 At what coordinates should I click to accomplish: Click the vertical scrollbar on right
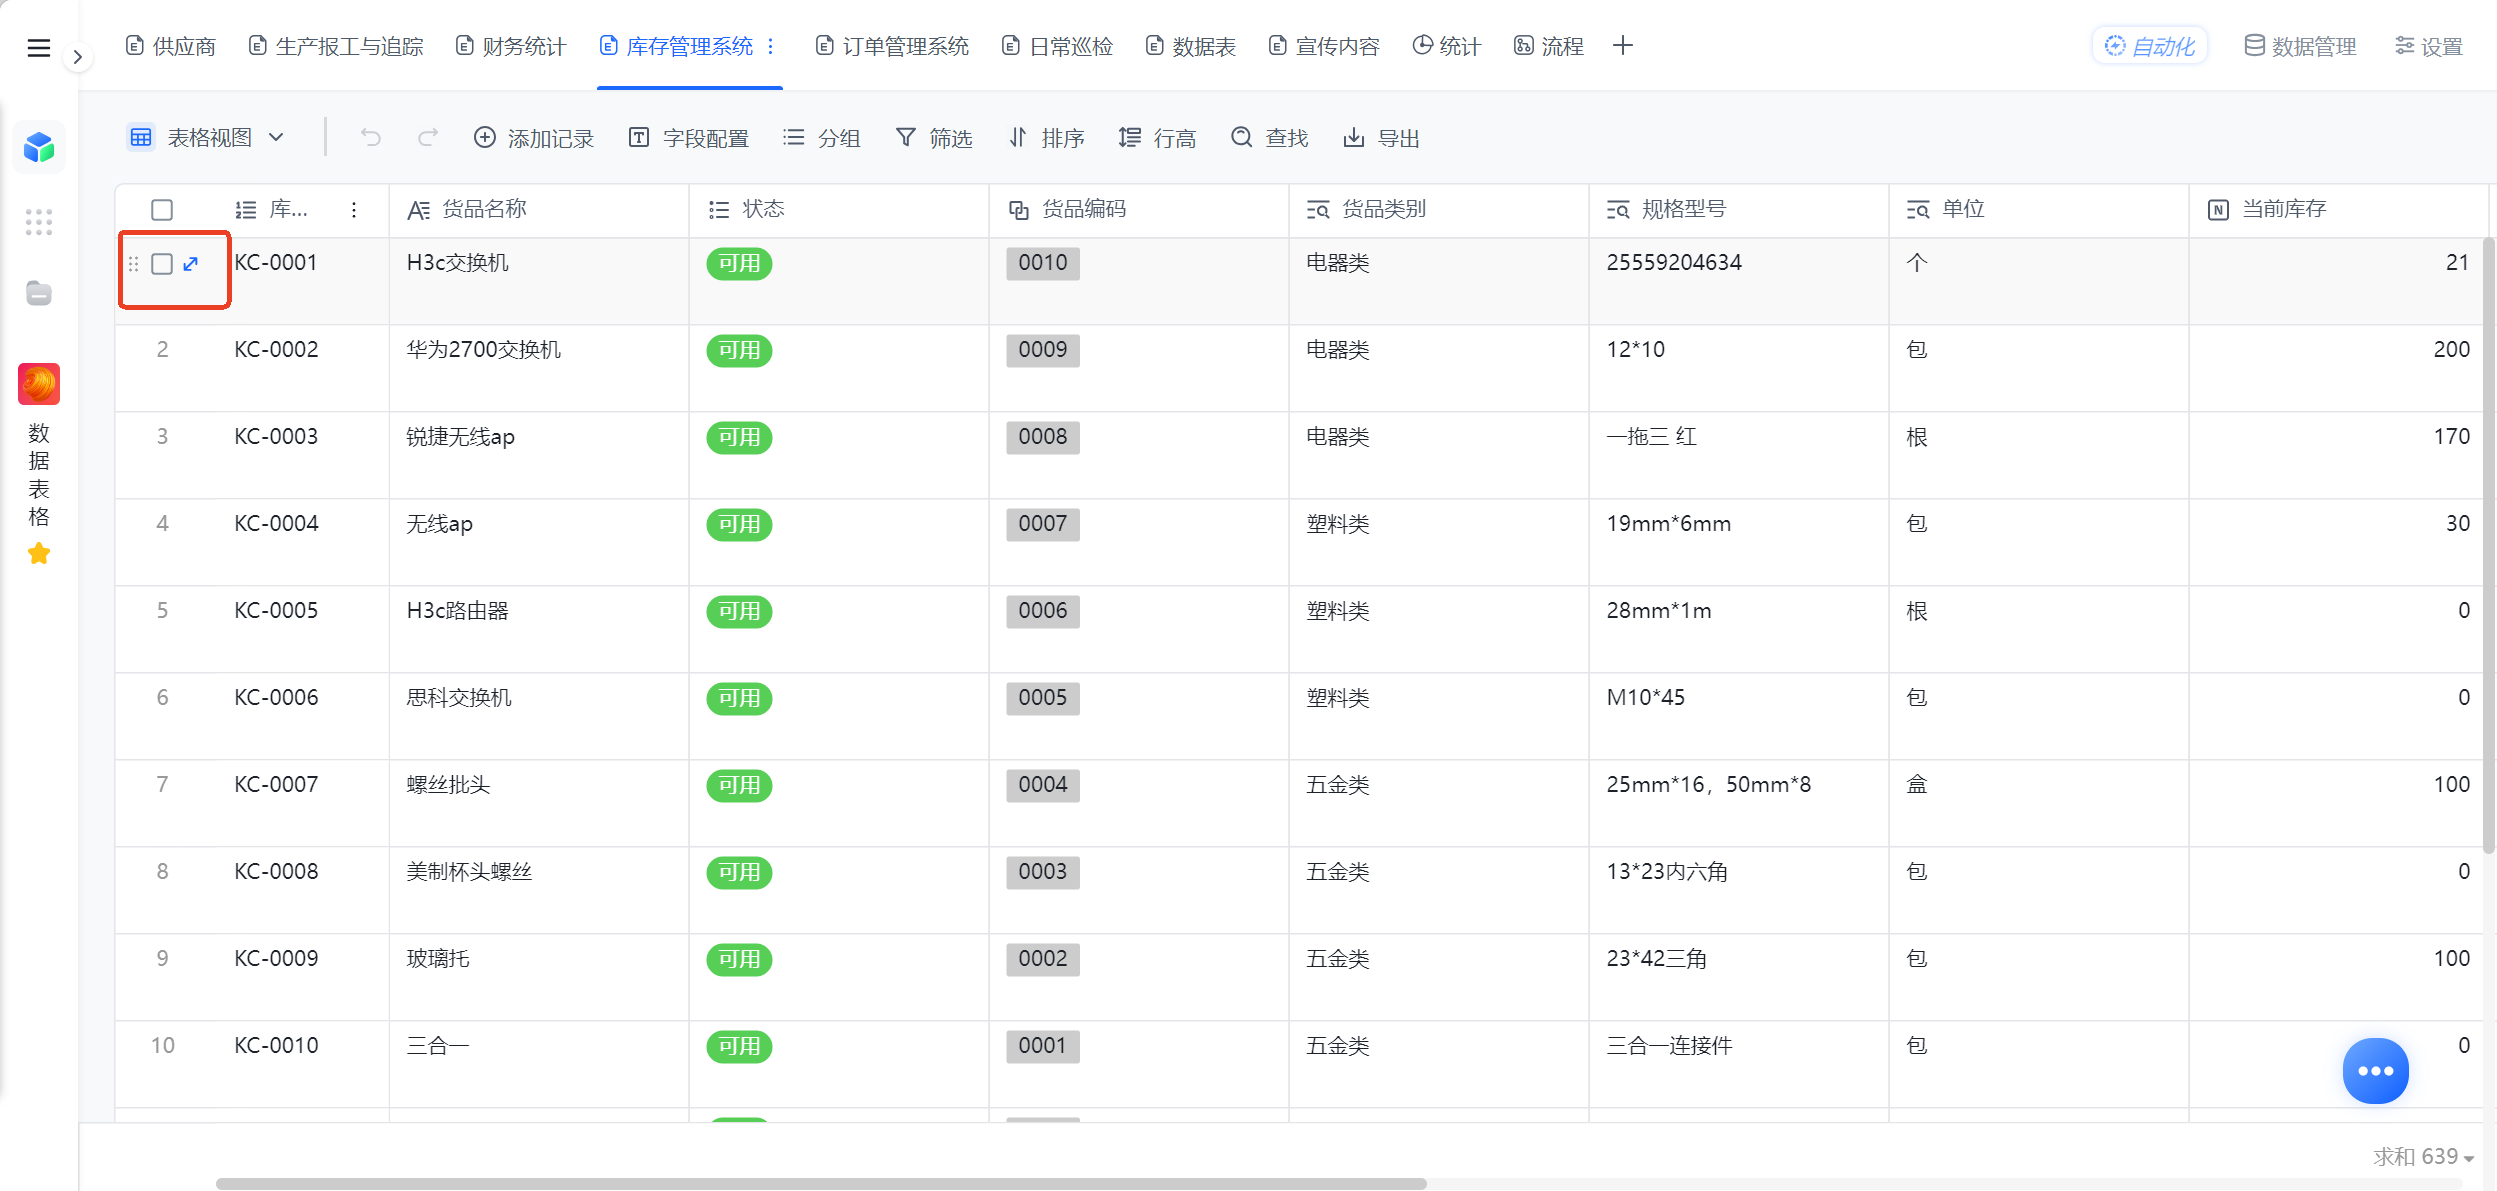pyautogui.click(x=2490, y=545)
